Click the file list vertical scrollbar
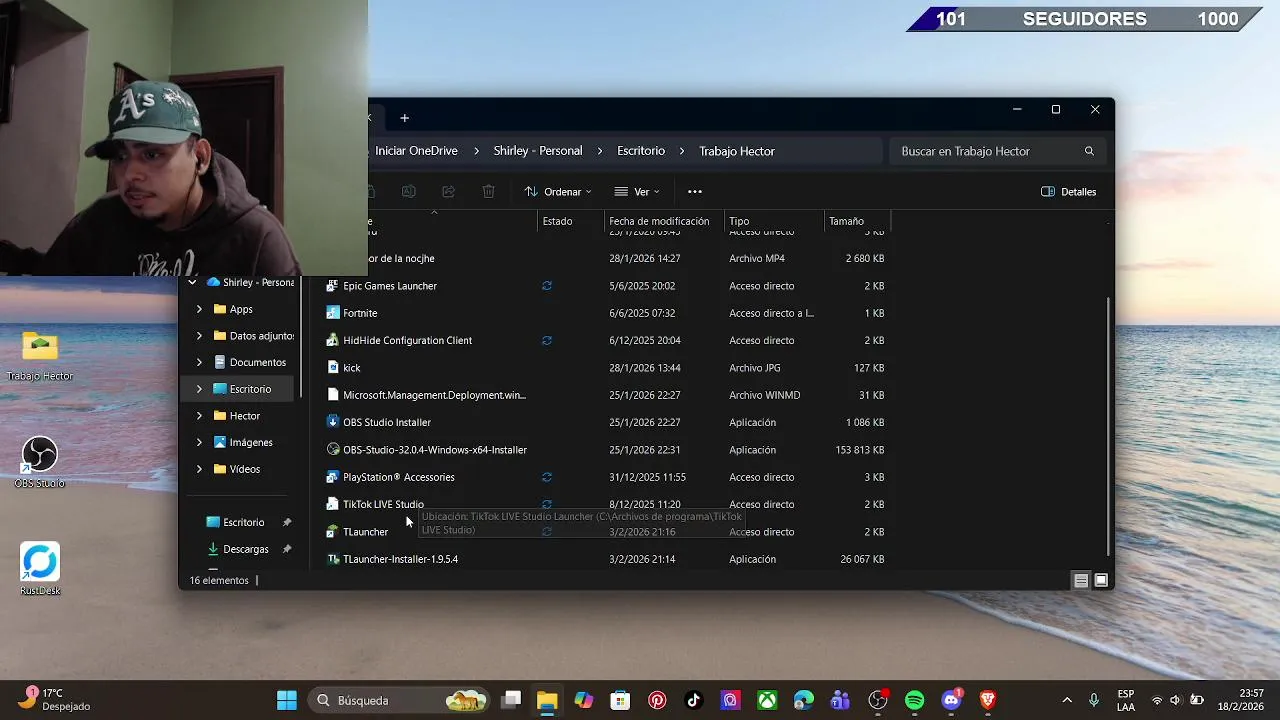 [1108, 426]
